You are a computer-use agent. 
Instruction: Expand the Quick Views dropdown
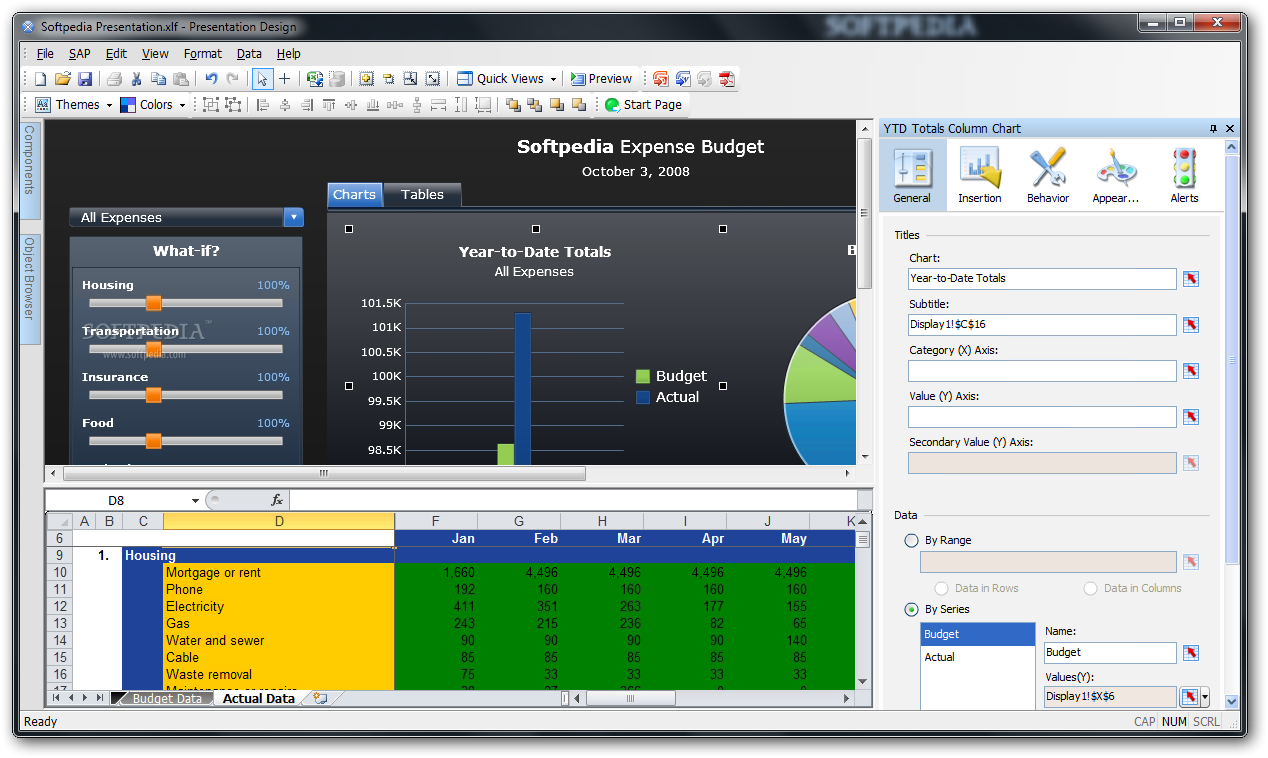pos(553,79)
